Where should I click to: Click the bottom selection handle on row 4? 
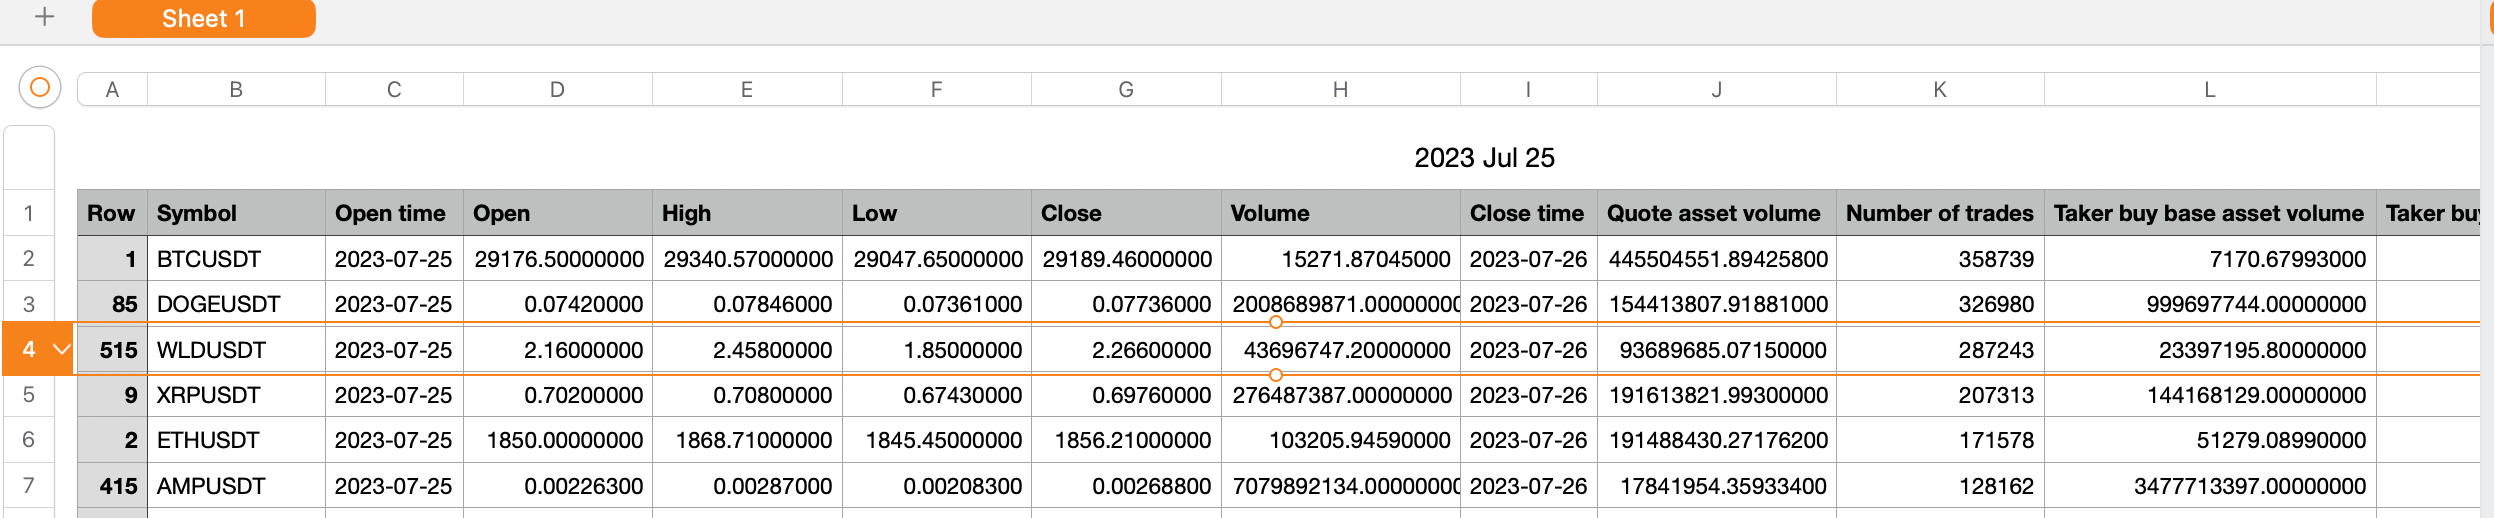(x=1275, y=375)
